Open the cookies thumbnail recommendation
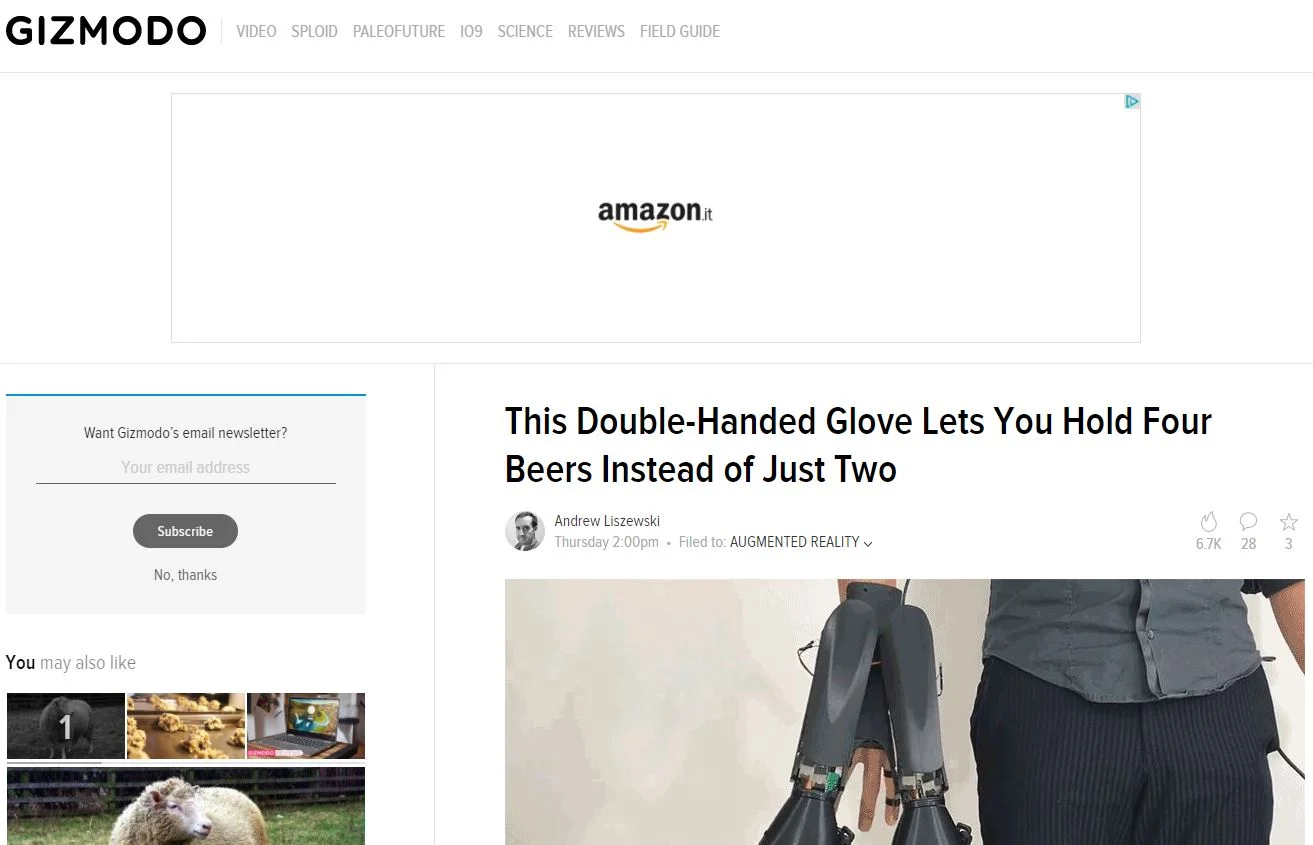Viewport: 1313px width, 845px height. click(x=186, y=726)
